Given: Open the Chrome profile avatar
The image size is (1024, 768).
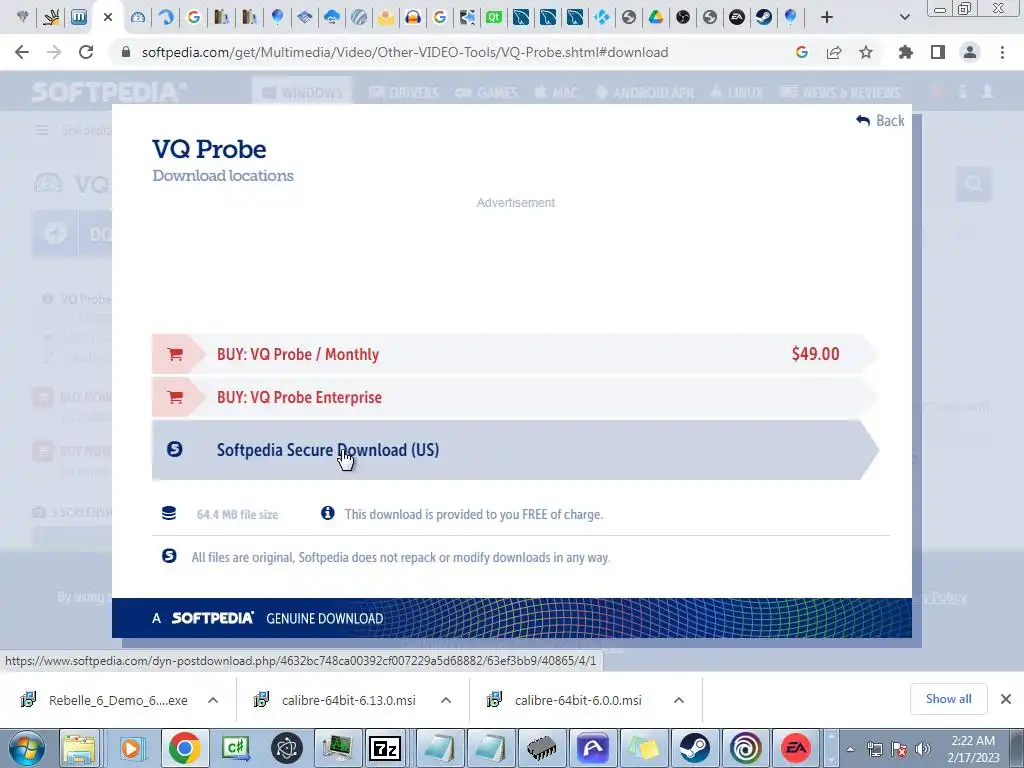Looking at the screenshot, I should [x=970, y=52].
